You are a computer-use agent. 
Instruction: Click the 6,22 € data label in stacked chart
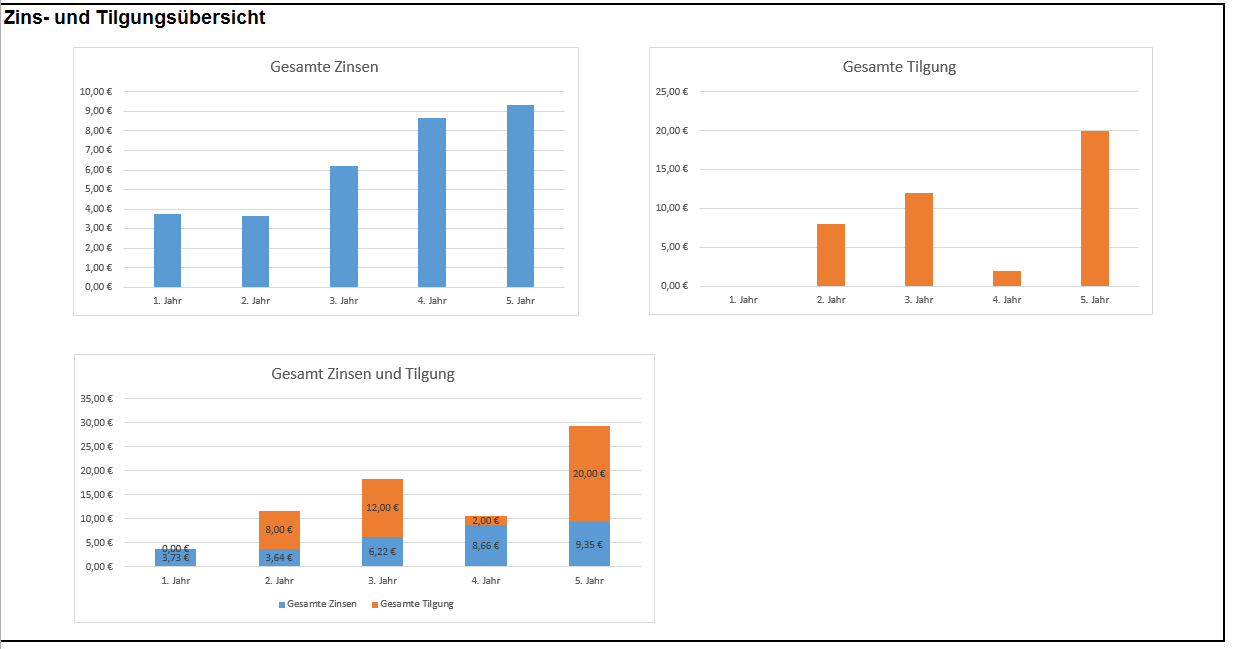click(383, 552)
